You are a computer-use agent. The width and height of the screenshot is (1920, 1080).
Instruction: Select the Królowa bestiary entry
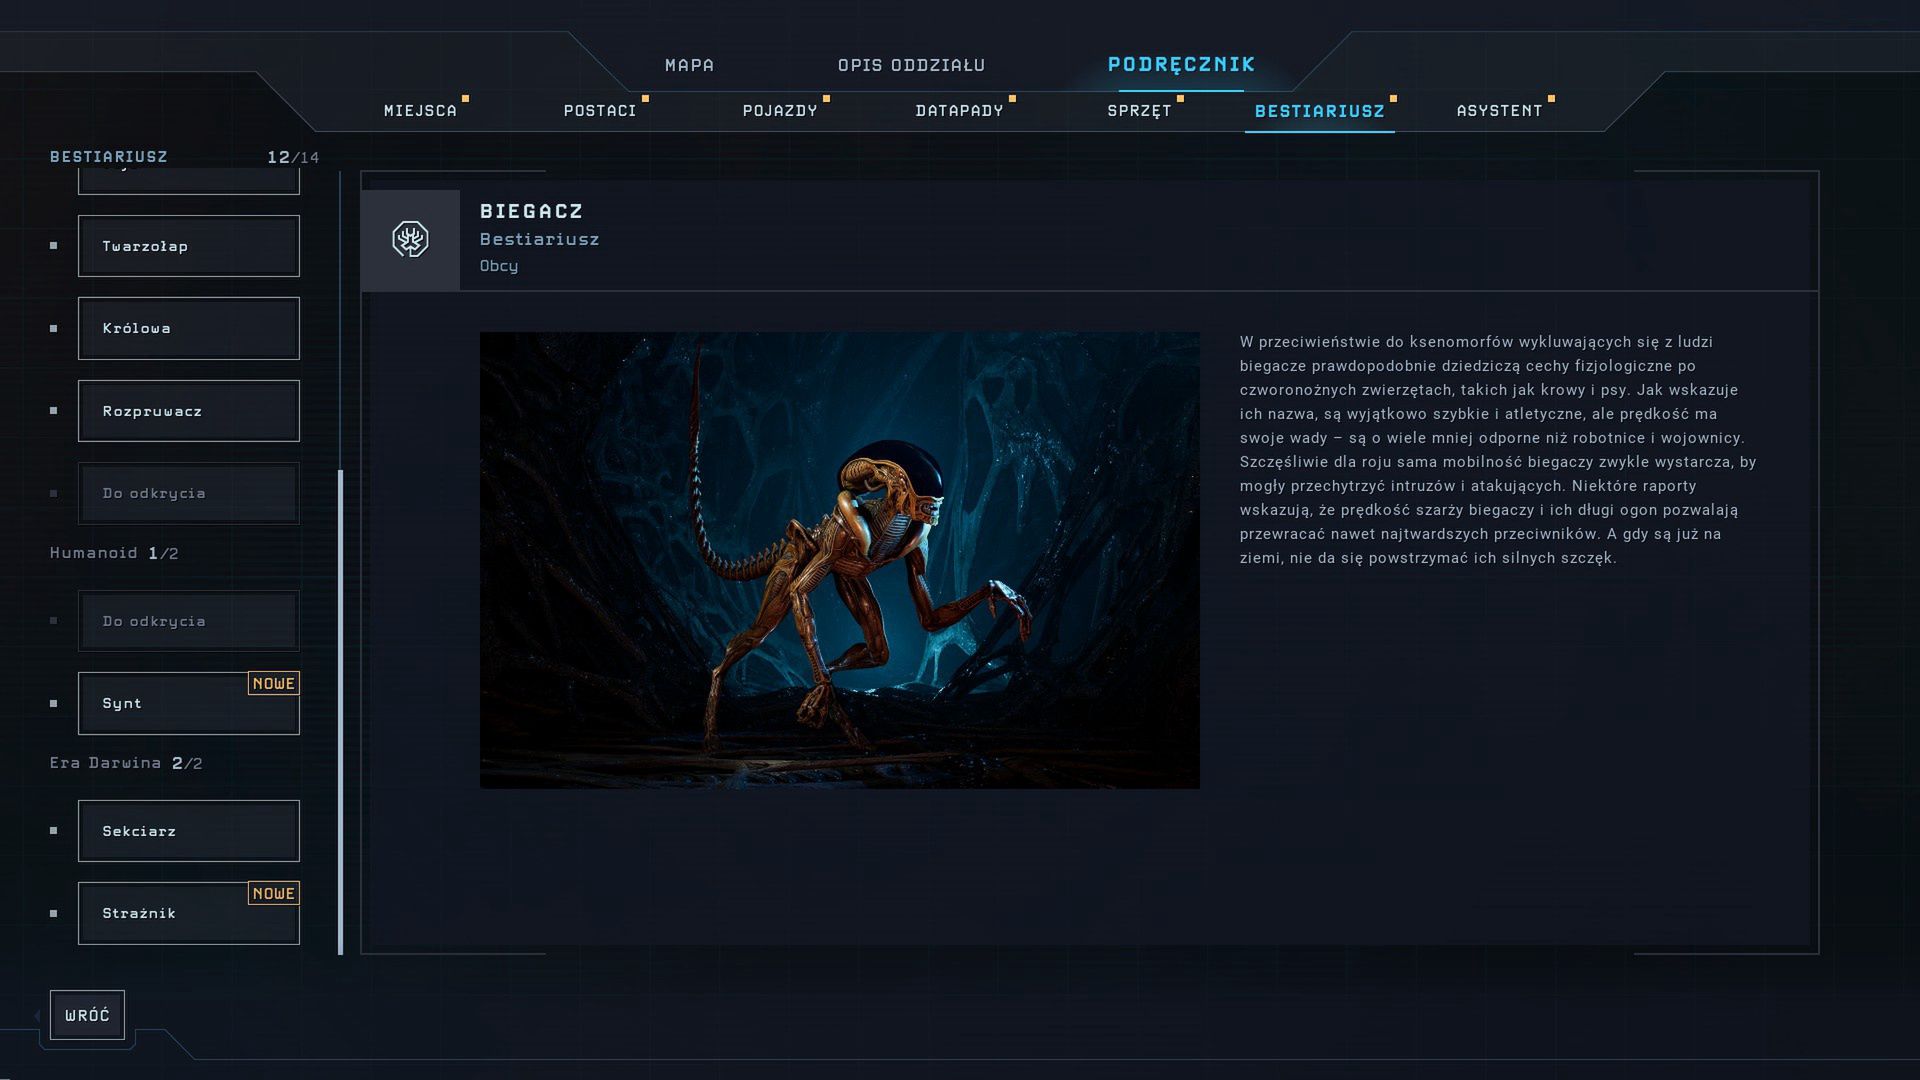click(x=189, y=328)
